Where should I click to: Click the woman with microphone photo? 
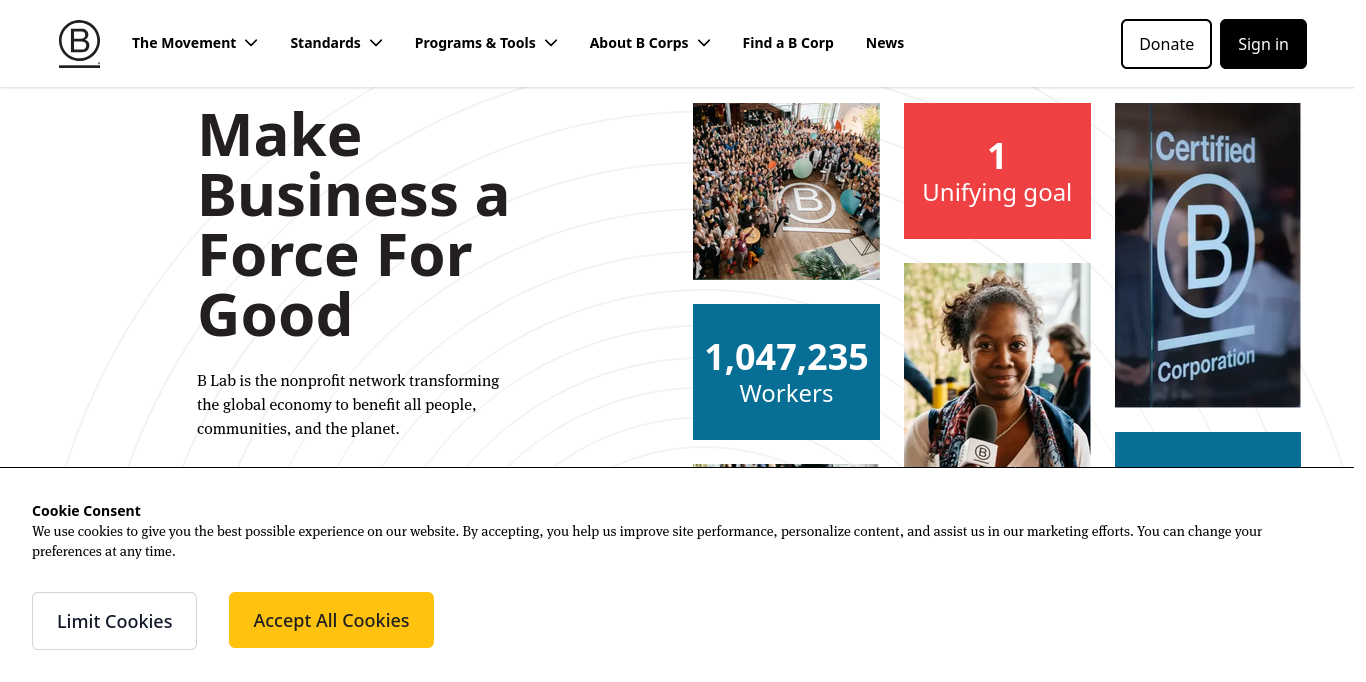[x=997, y=365]
